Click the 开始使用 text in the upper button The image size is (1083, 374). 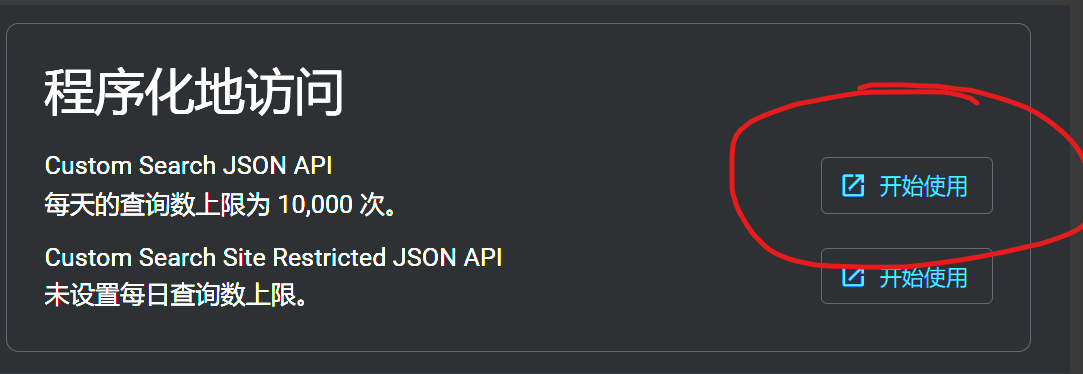923,187
